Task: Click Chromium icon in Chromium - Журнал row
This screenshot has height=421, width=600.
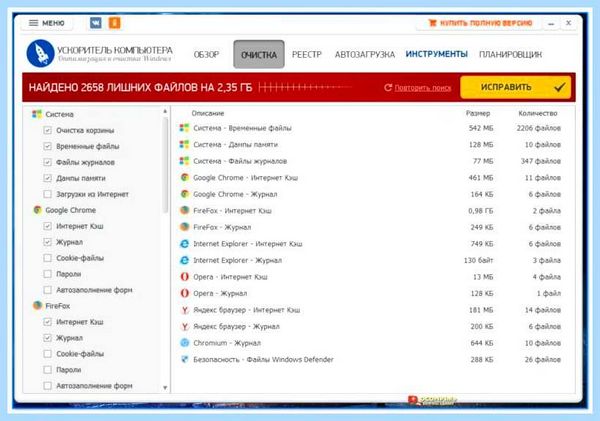Action: pyautogui.click(x=184, y=343)
